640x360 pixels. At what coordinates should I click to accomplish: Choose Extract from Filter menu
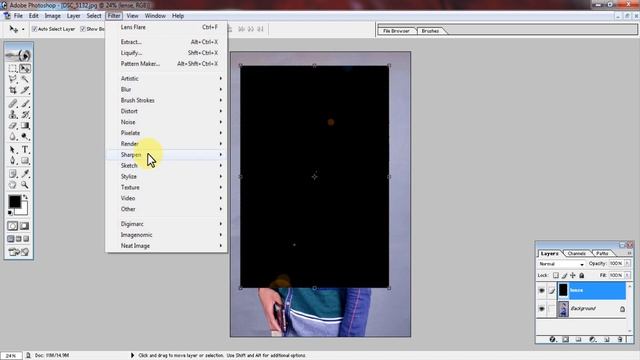click(167, 42)
